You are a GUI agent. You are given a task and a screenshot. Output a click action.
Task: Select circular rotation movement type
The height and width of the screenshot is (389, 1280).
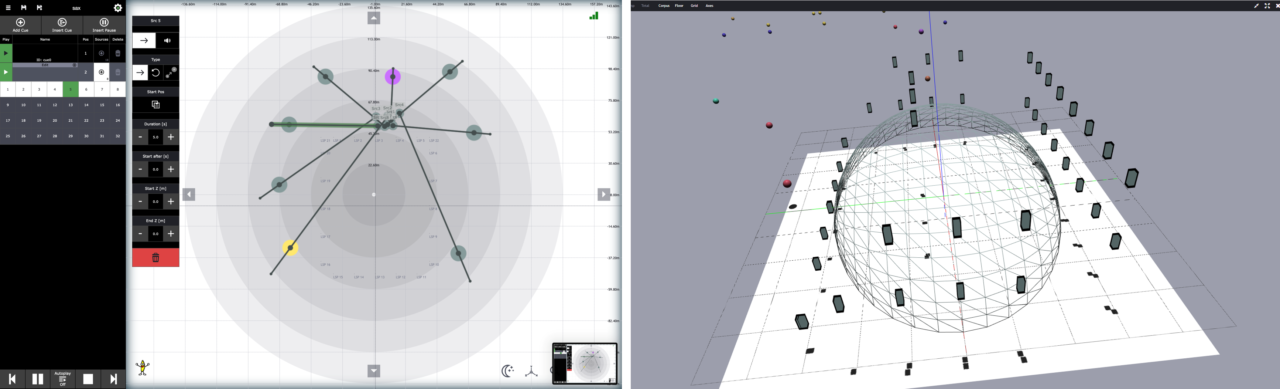click(155, 73)
